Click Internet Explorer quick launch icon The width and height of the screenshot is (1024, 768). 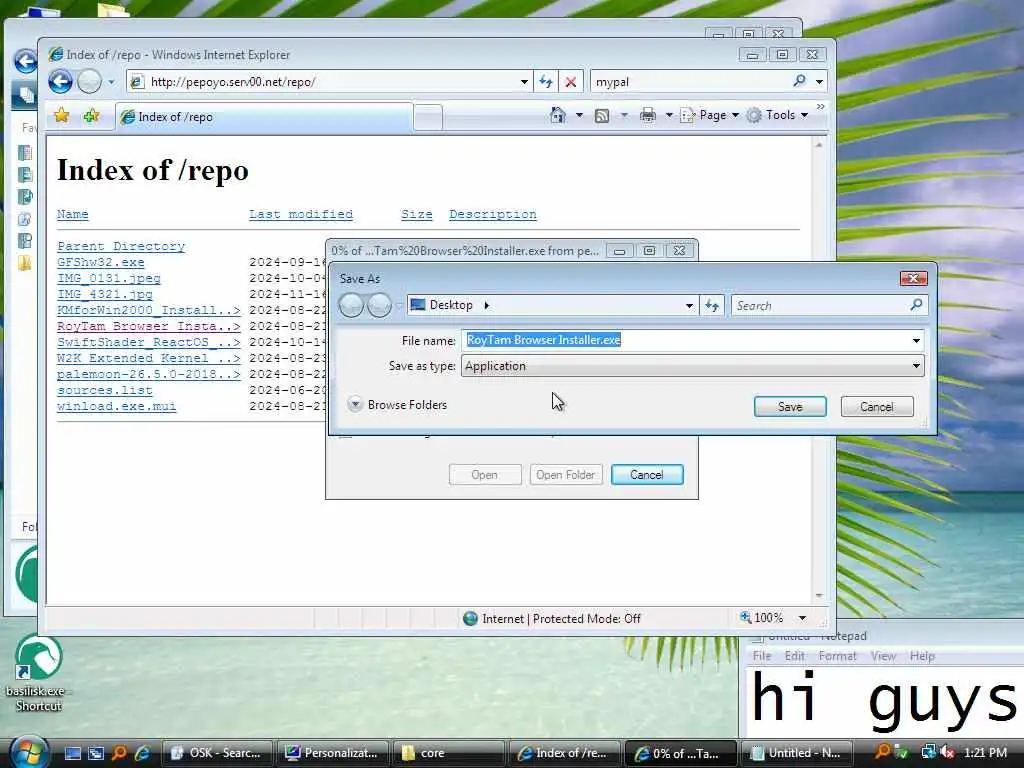coord(142,753)
